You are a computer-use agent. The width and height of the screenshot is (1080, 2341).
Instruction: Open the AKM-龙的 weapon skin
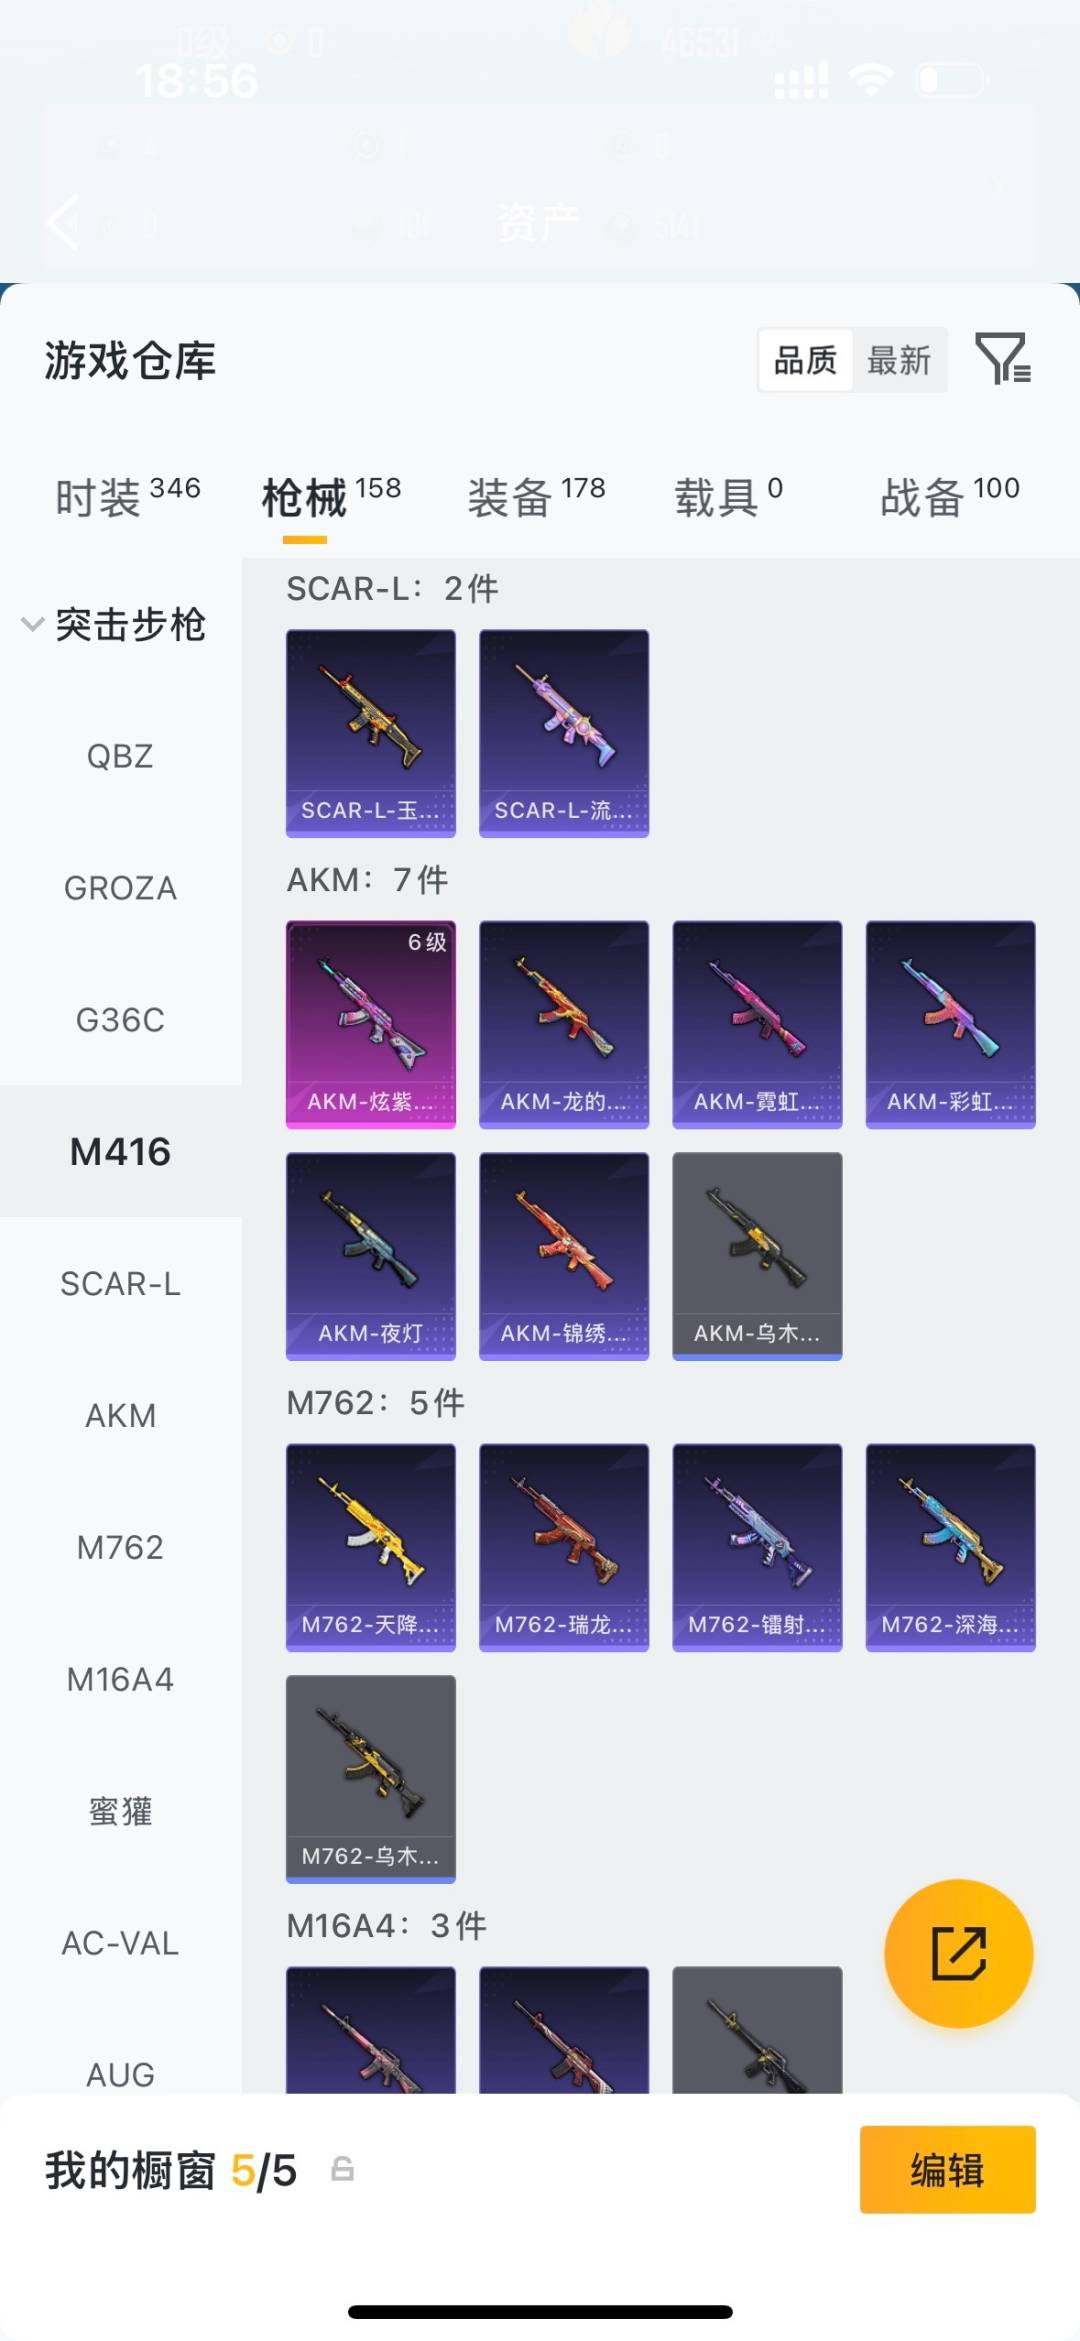coord(564,1024)
